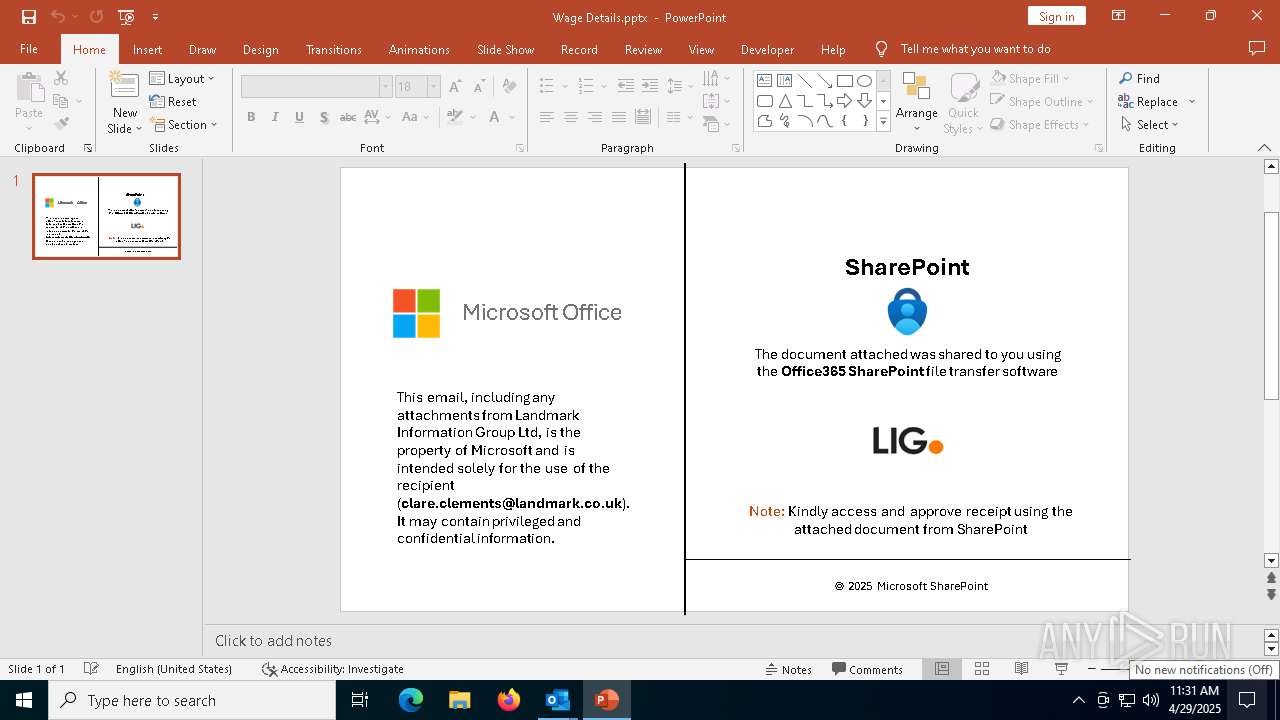Image resolution: width=1280 pixels, height=720 pixels.
Task: Click Find in Editing group
Action: point(1139,78)
